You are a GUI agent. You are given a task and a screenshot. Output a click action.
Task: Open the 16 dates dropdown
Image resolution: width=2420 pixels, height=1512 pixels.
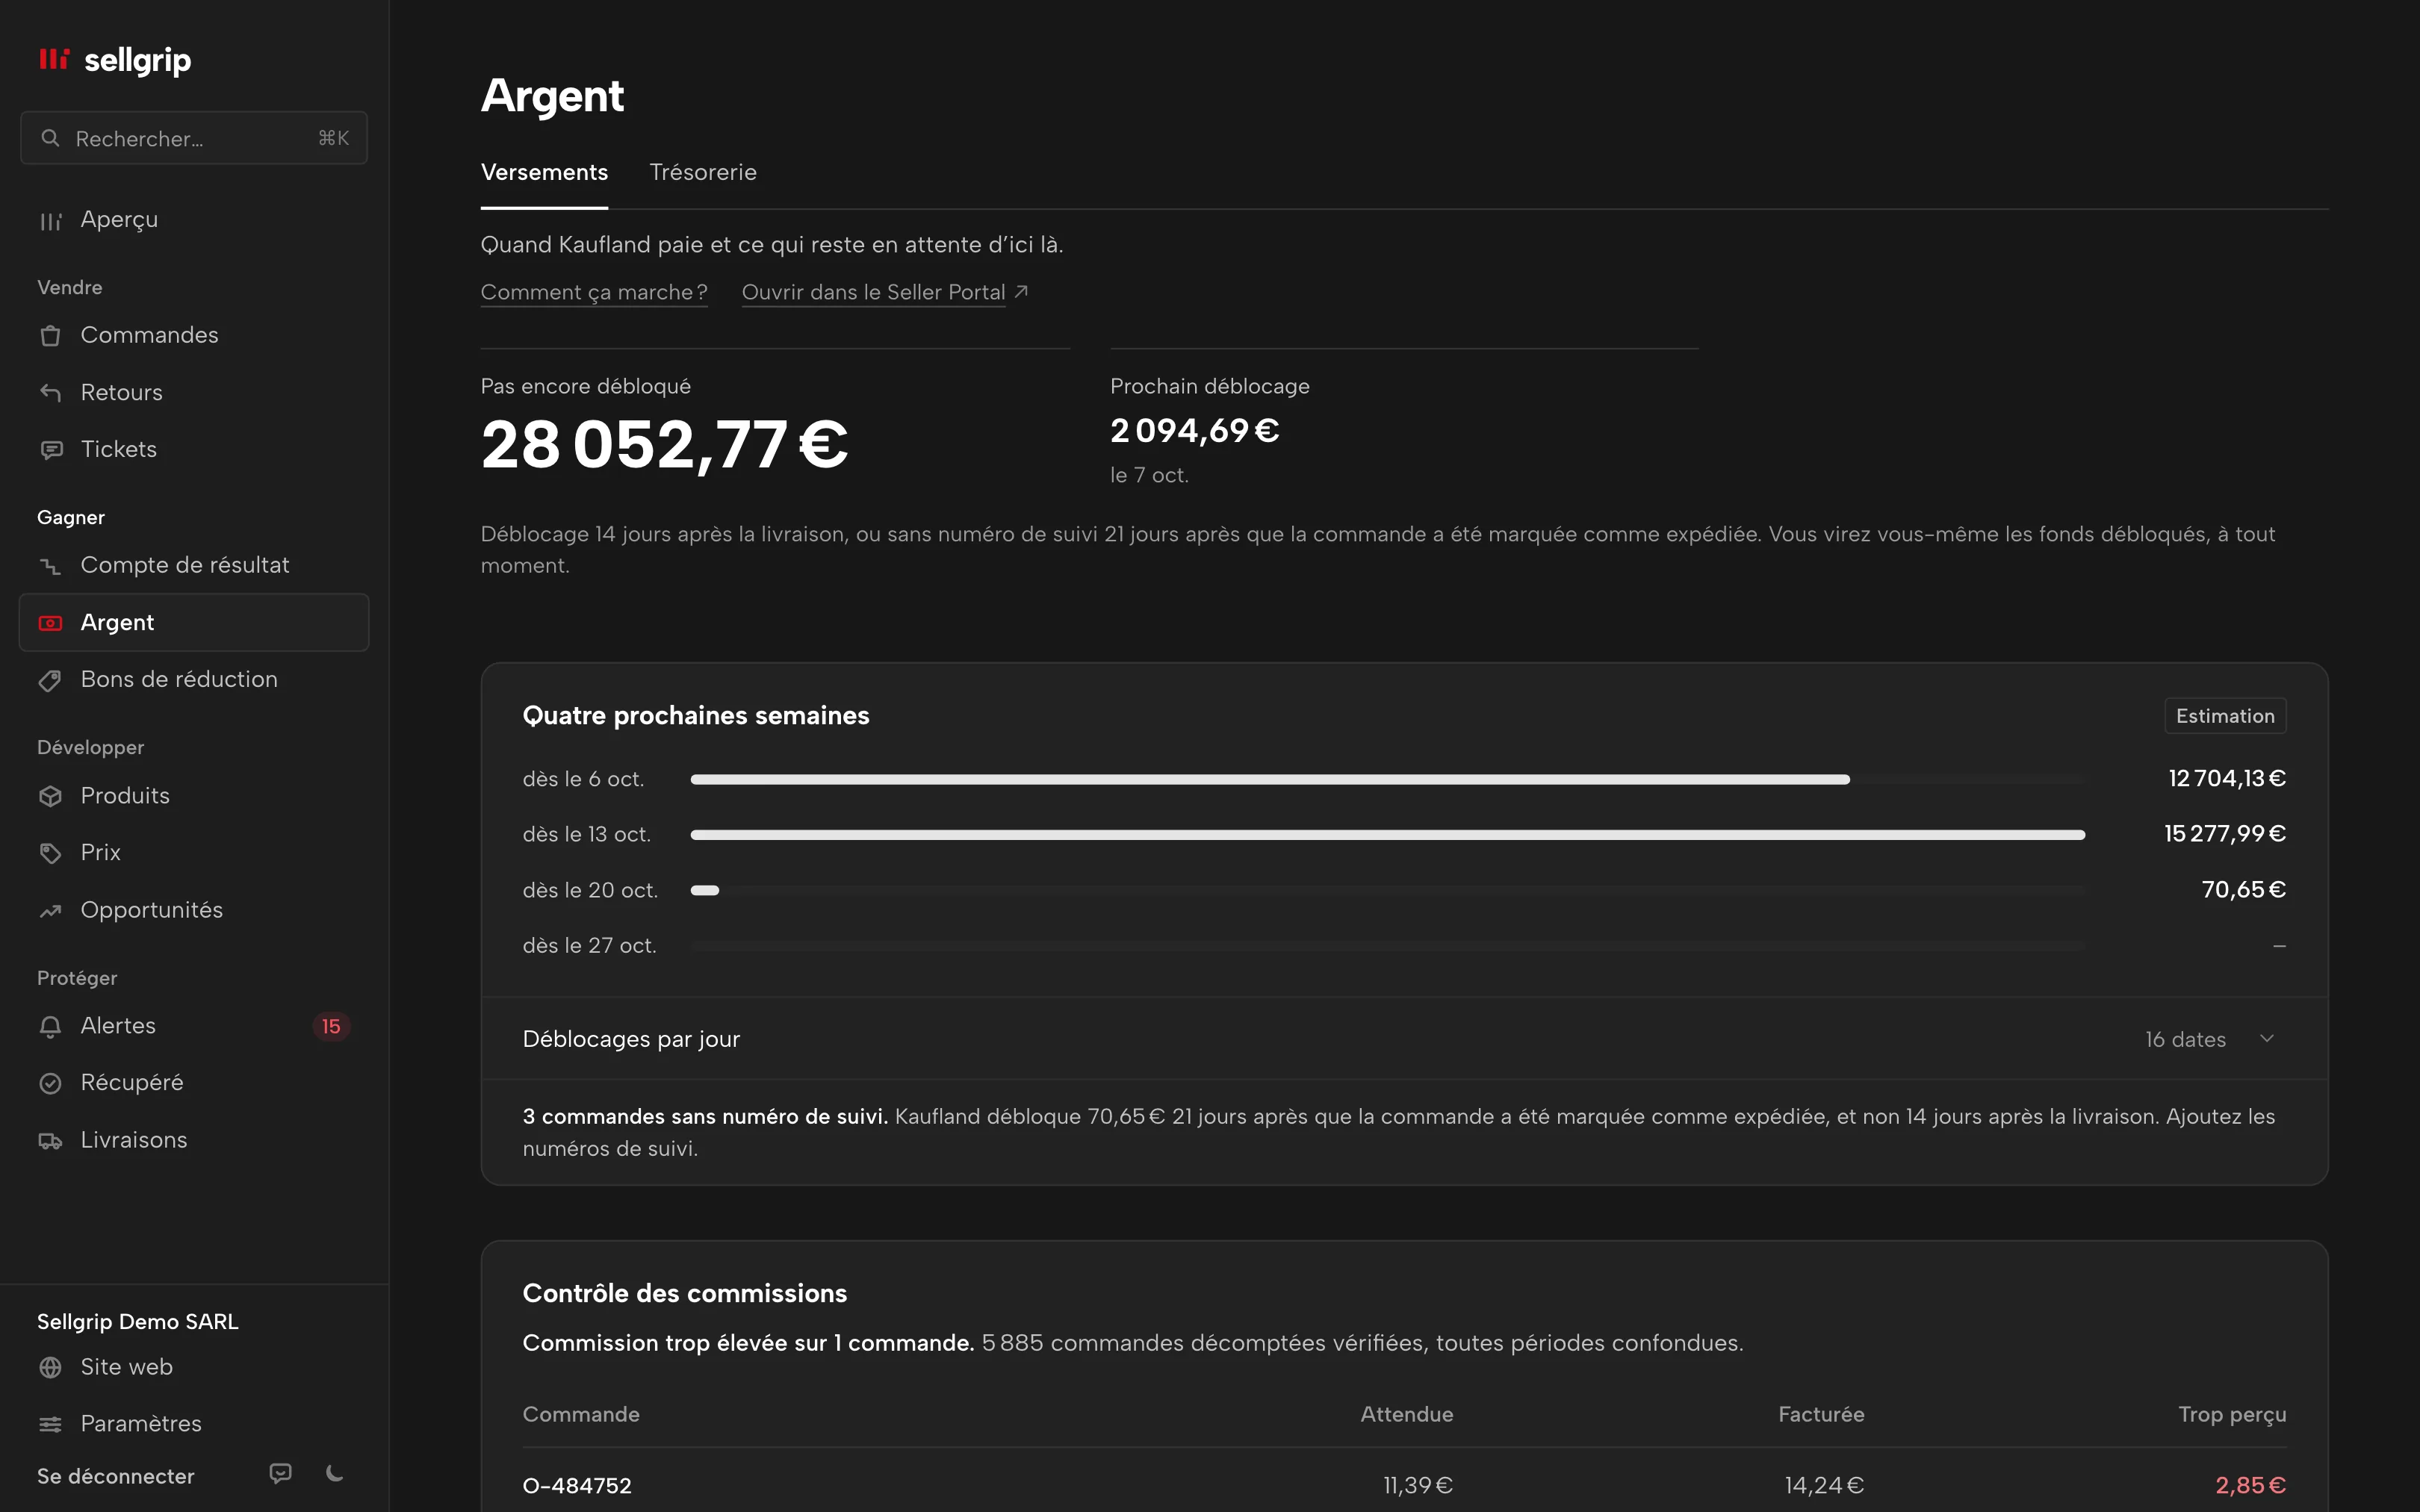pyautogui.click(x=2185, y=1039)
